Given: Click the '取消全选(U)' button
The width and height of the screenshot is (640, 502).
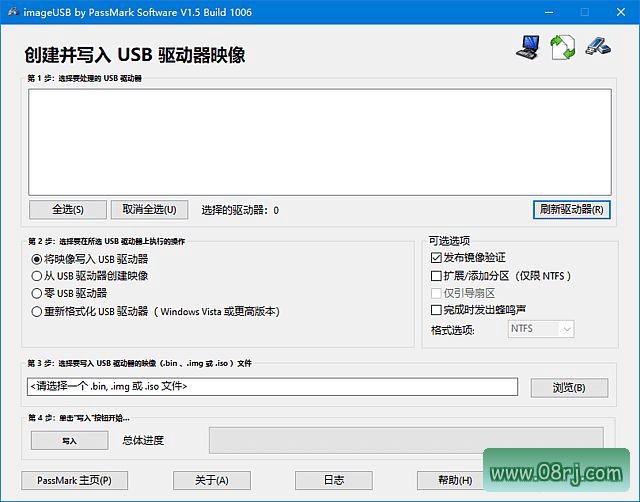Looking at the screenshot, I should coord(149,210).
